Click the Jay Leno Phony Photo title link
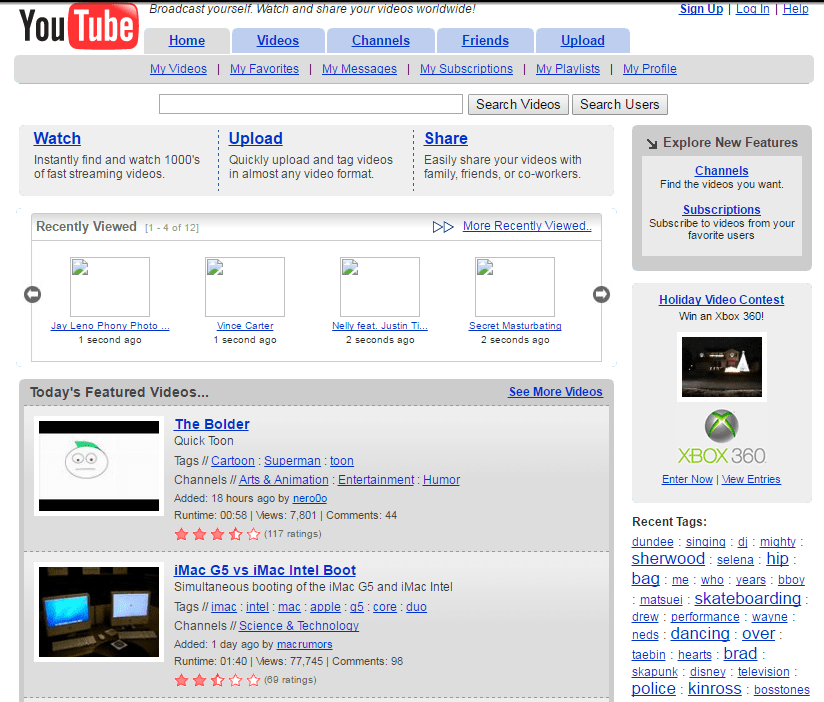 click(110, 326)
